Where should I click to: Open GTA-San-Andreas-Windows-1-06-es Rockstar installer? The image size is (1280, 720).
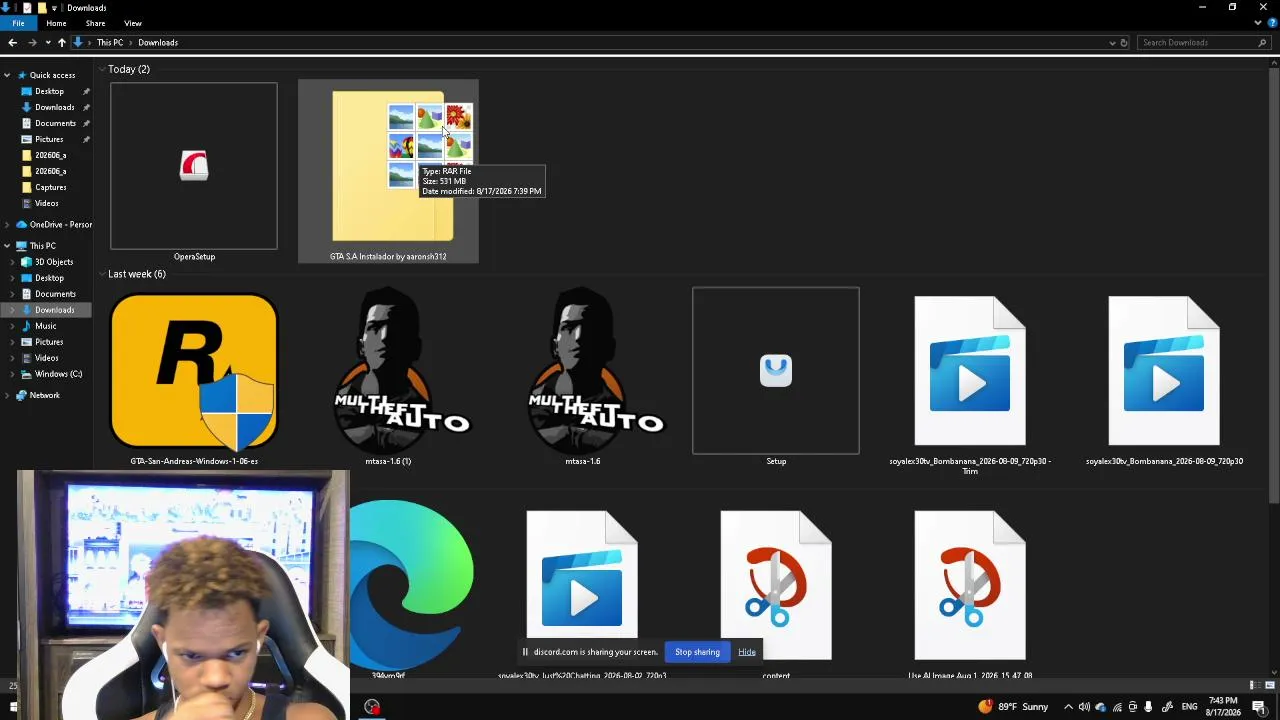(194, 378)
